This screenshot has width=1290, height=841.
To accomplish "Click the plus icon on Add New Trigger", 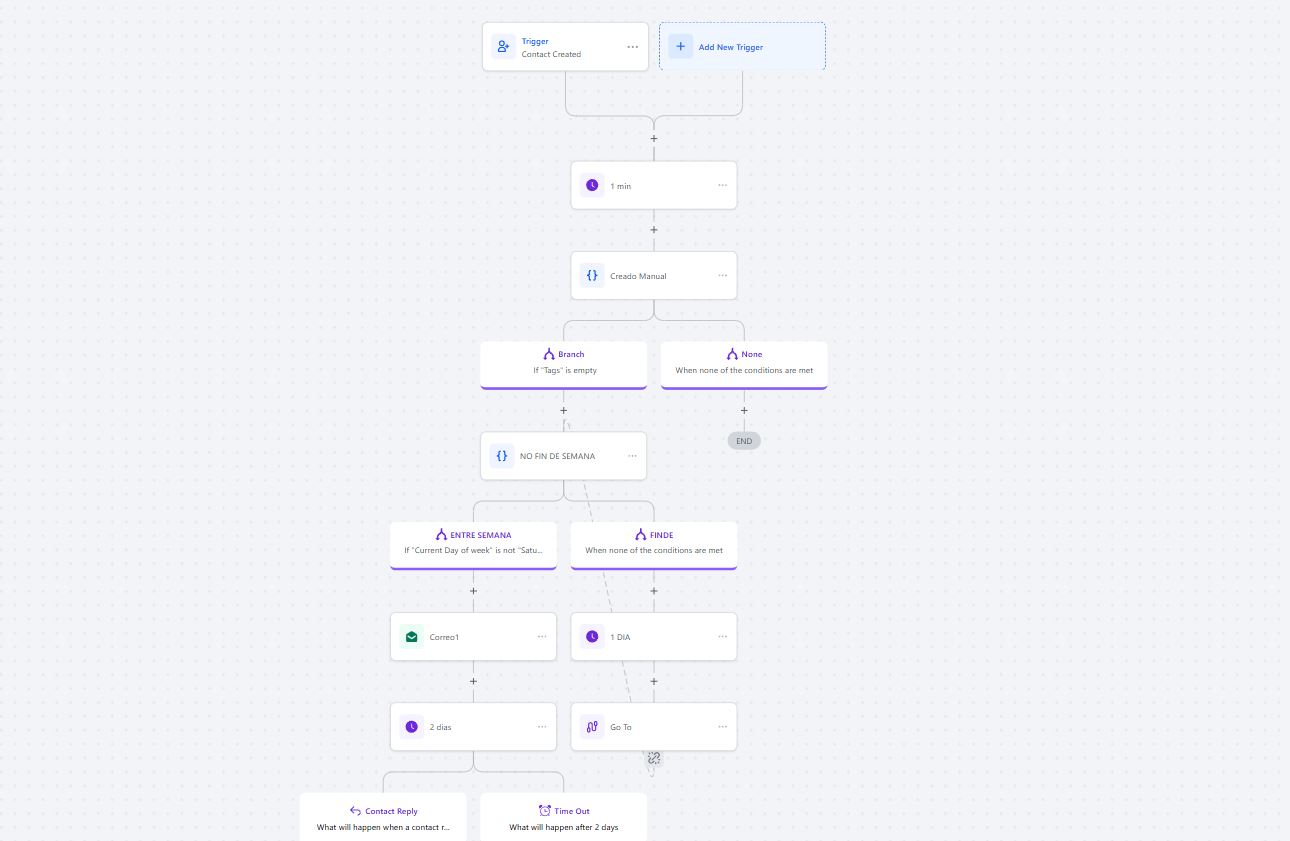I will [x=681, y=47].
